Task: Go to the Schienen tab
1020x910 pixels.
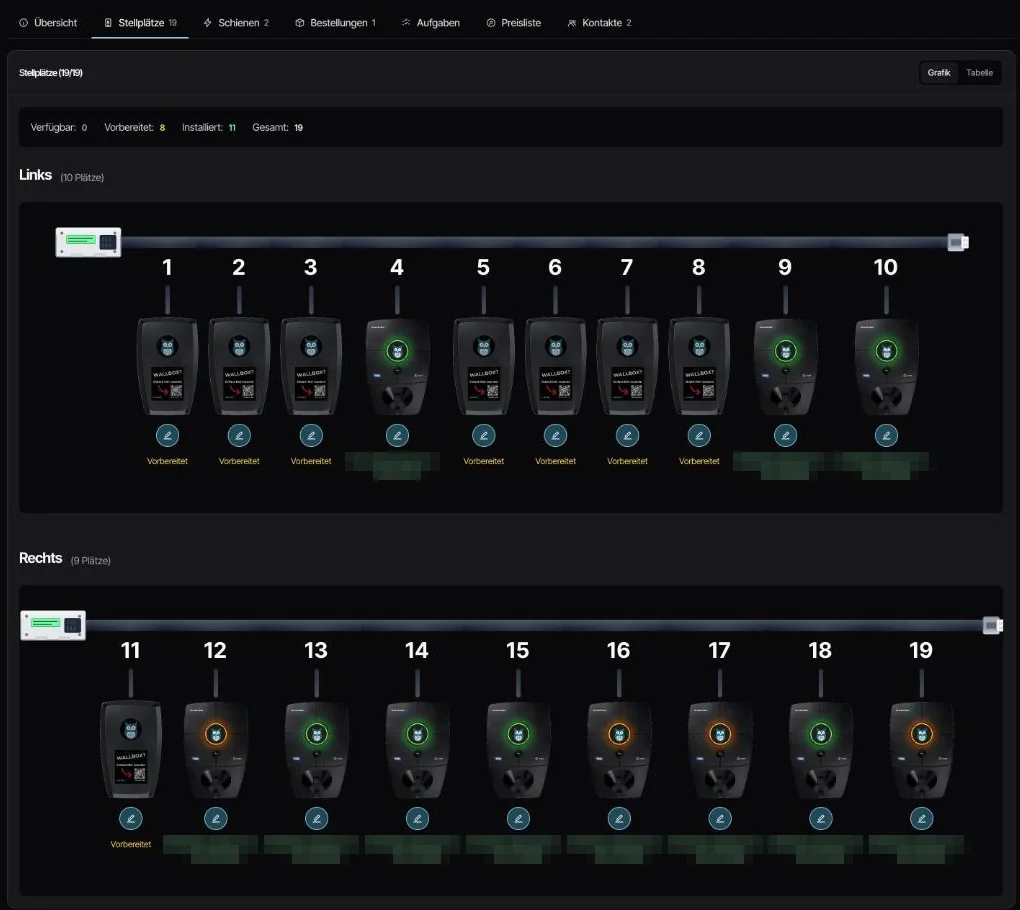Action: (x=236, y=23)
